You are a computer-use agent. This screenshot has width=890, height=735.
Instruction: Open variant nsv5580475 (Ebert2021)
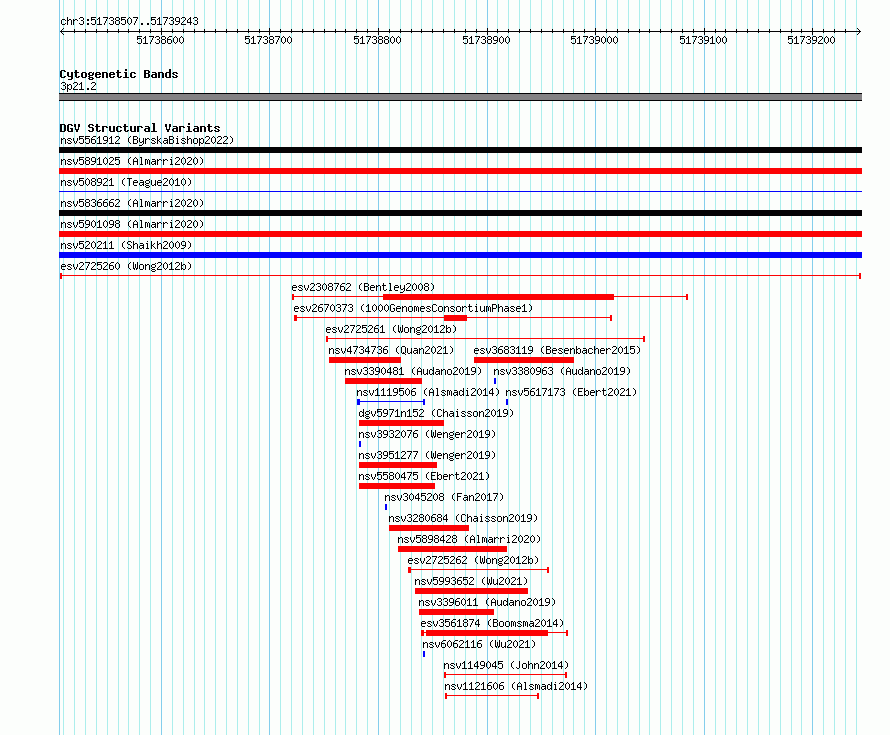point(424,476)
